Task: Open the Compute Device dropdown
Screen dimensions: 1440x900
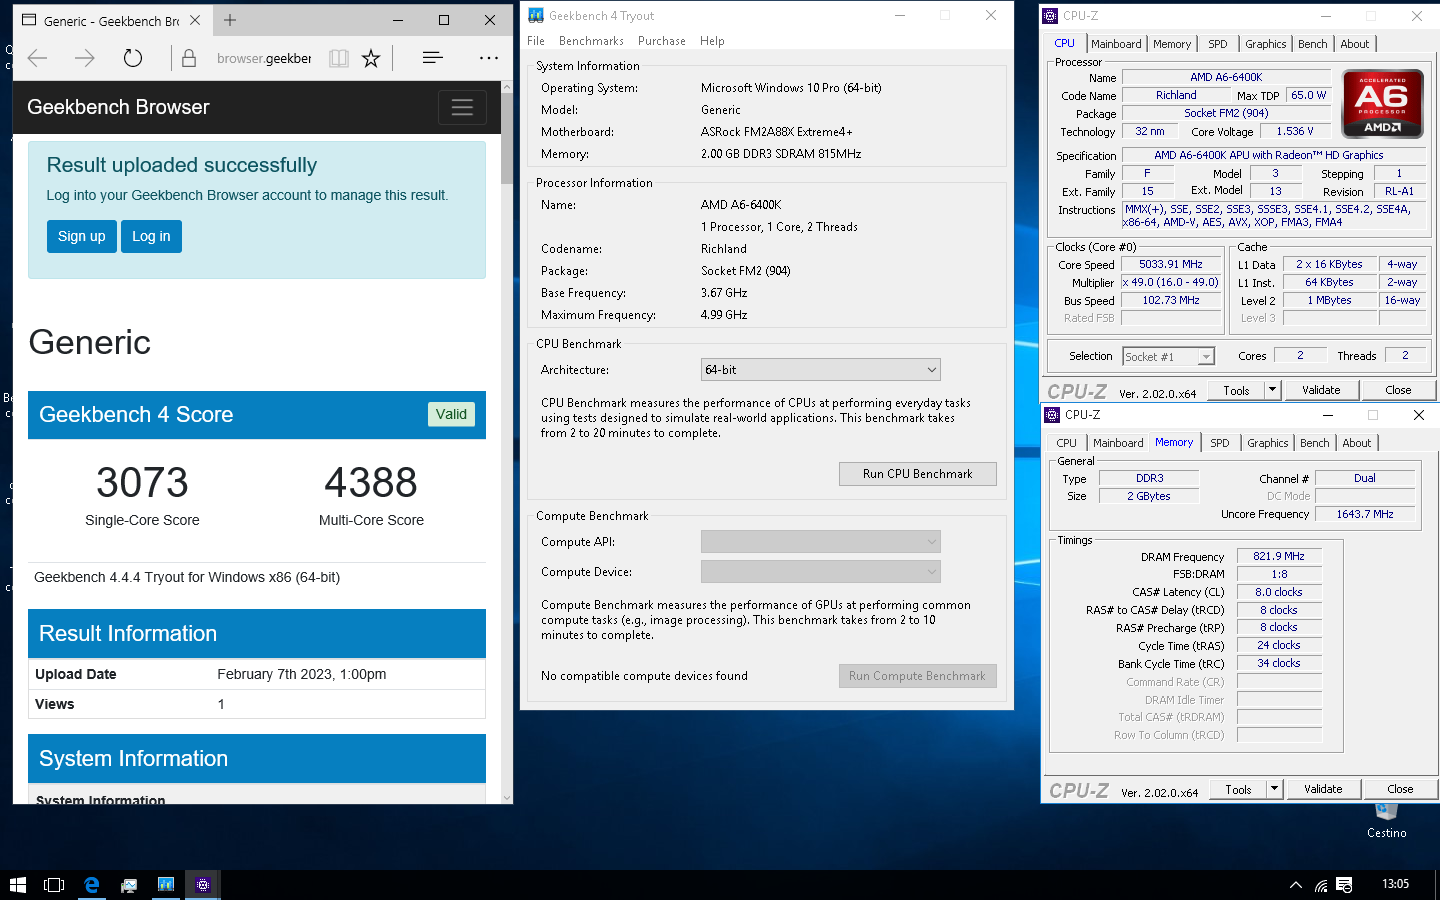Action: [x=821, y=572]
